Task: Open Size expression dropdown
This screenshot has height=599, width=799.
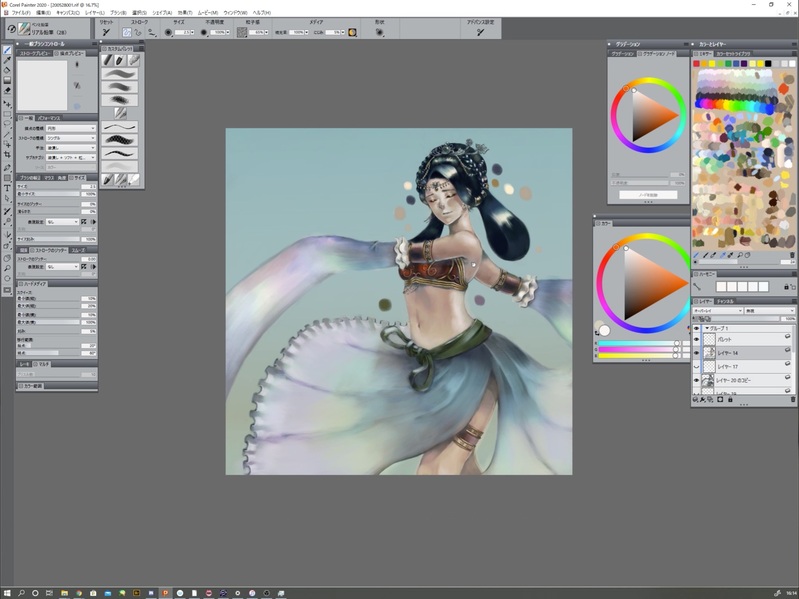Action: (62, 222)
